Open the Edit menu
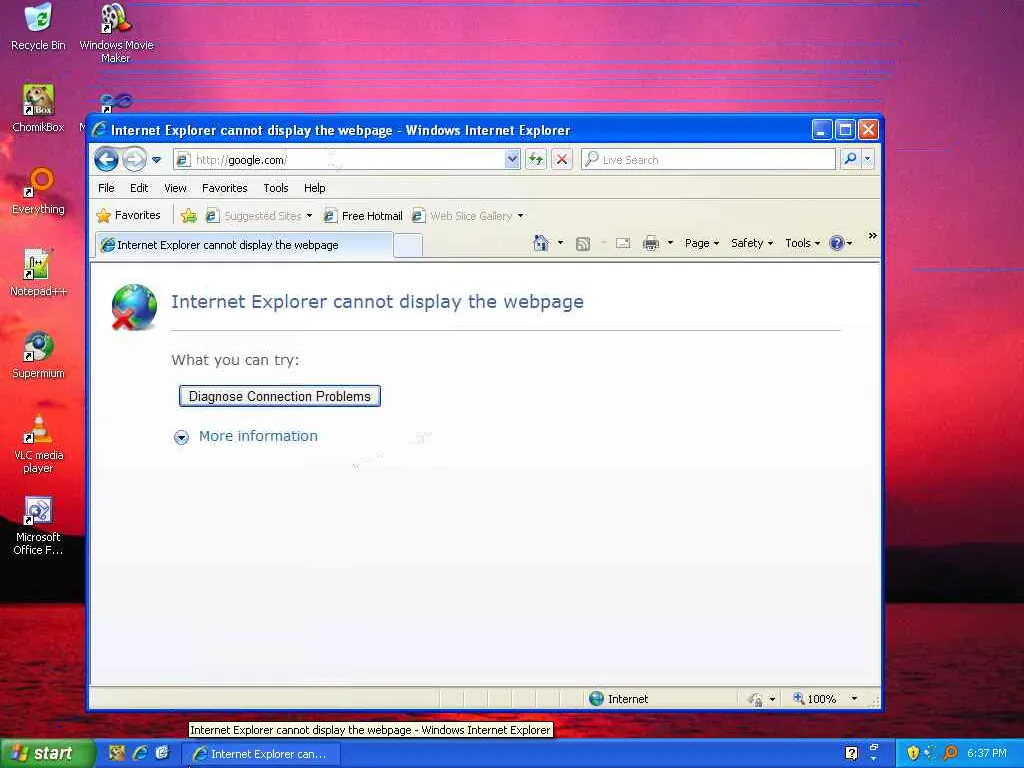Viewport: 1024px width, 768px height. [138, 188]
